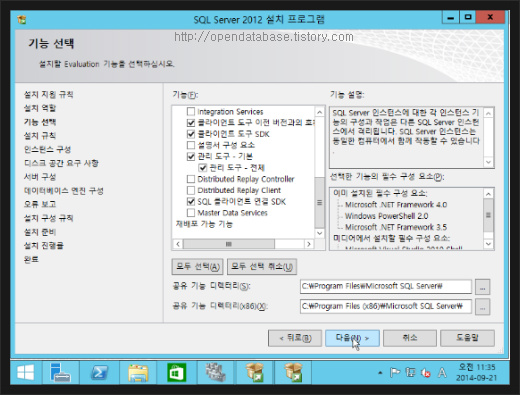Click the feature description scroll down arrow
Screen dimensions: 520x395
(x=488, y=162)
